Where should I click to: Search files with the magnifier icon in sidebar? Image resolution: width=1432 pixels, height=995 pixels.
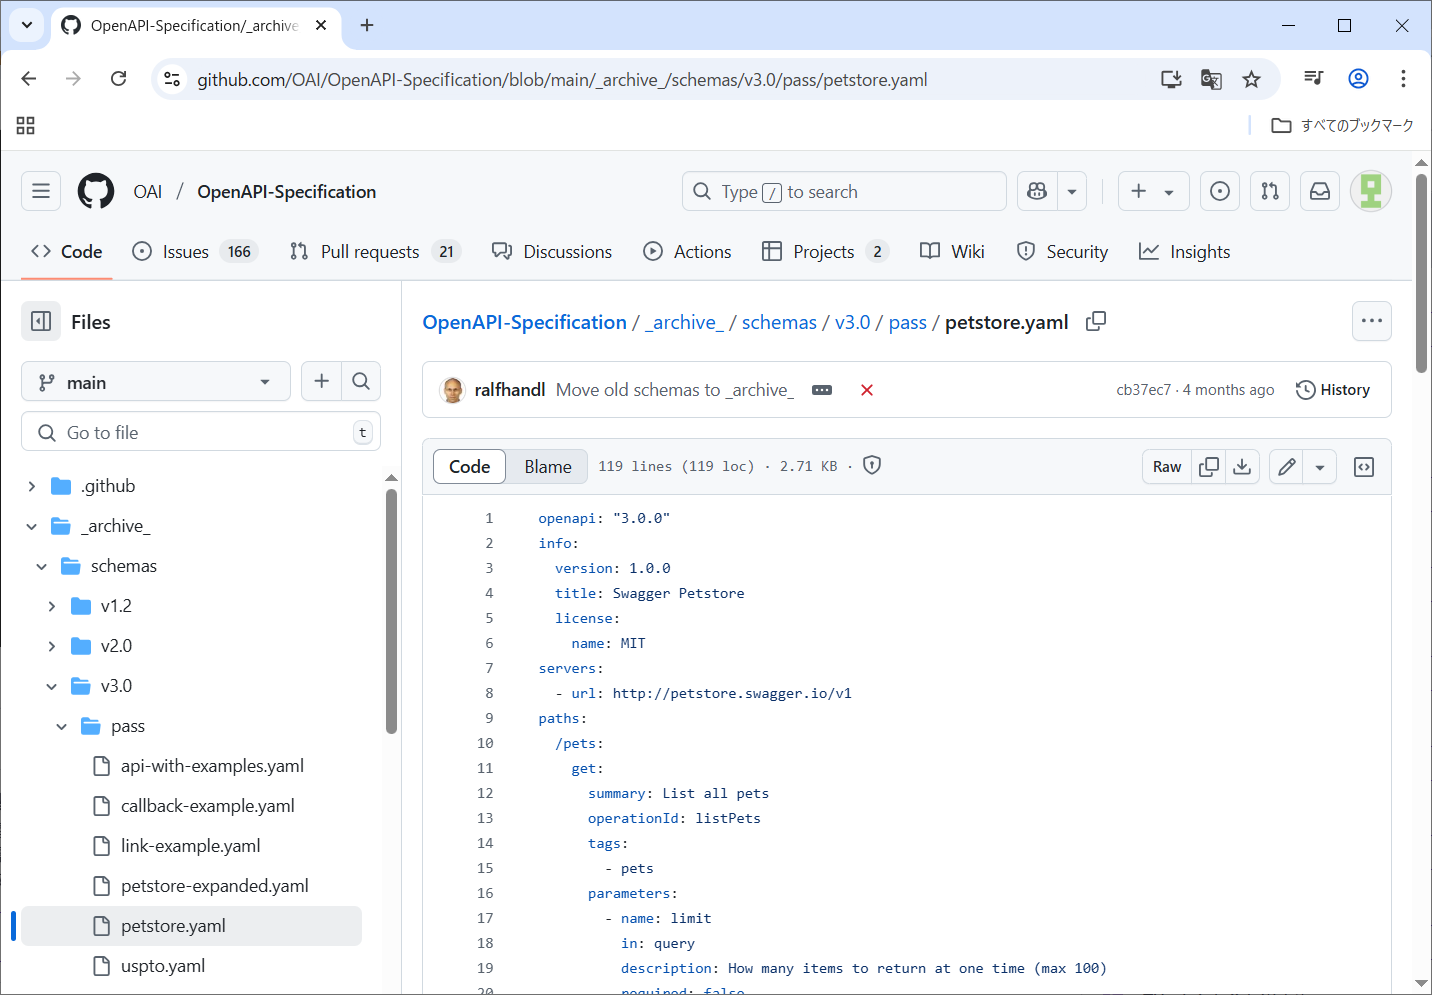[x=361, y=381]
